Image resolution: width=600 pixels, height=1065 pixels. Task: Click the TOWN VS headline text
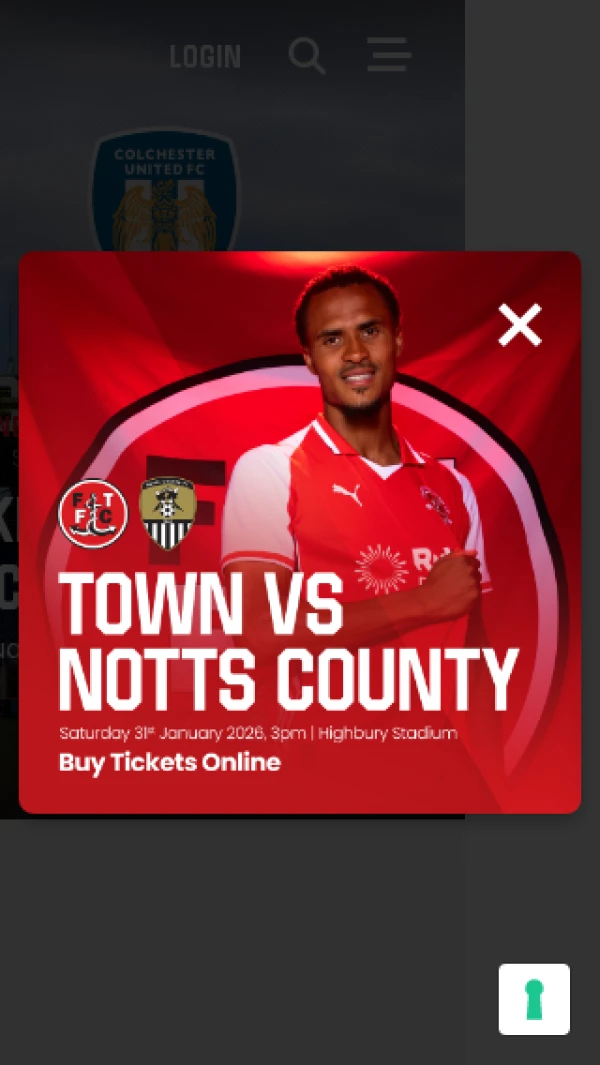(x=201, y=603)
